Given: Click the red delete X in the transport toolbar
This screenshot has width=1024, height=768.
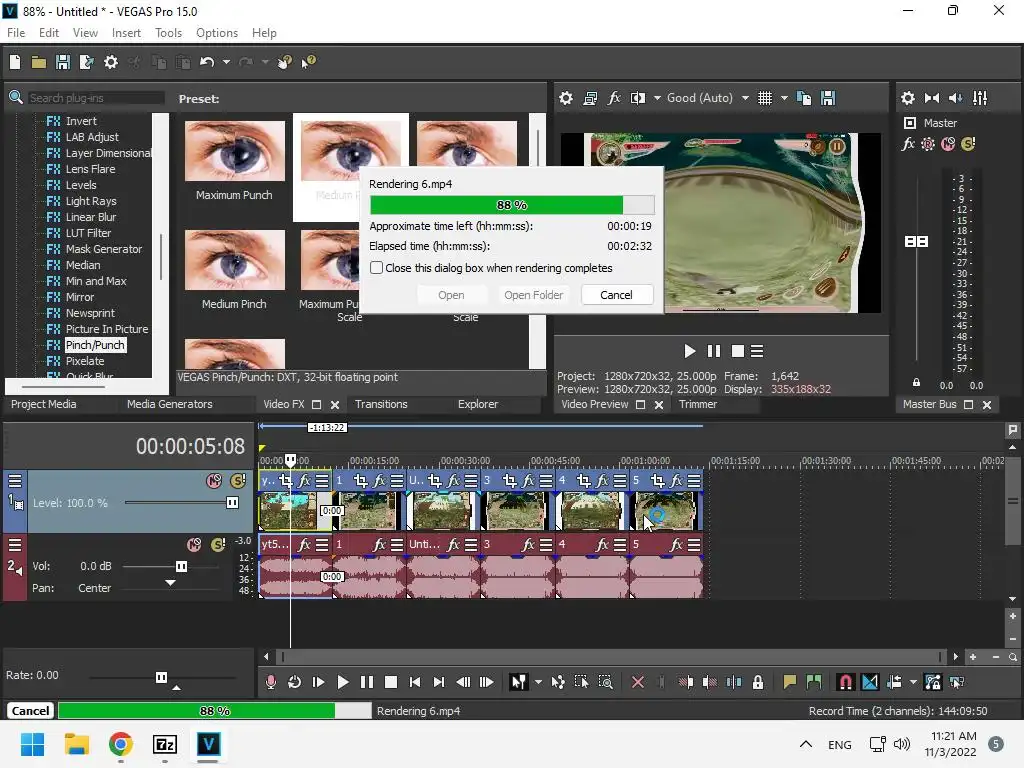Looking at the screenshot, I should 638,682.
